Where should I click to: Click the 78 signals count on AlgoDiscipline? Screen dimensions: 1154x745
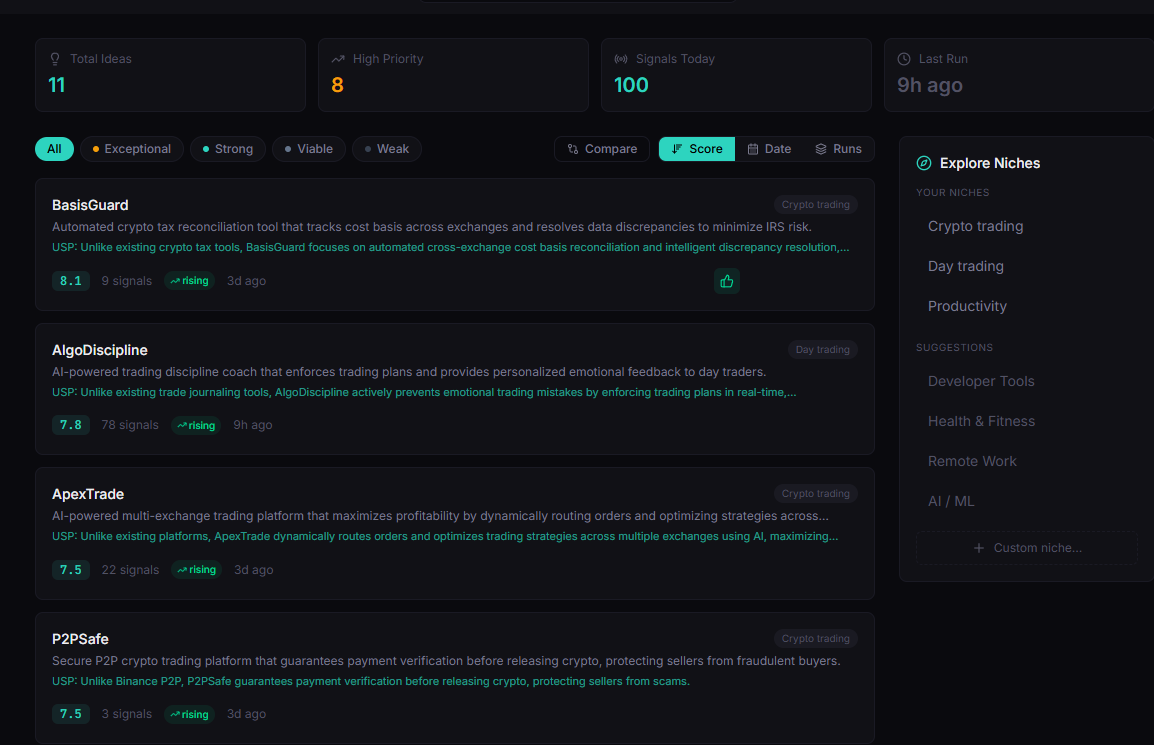click(130, 425)
